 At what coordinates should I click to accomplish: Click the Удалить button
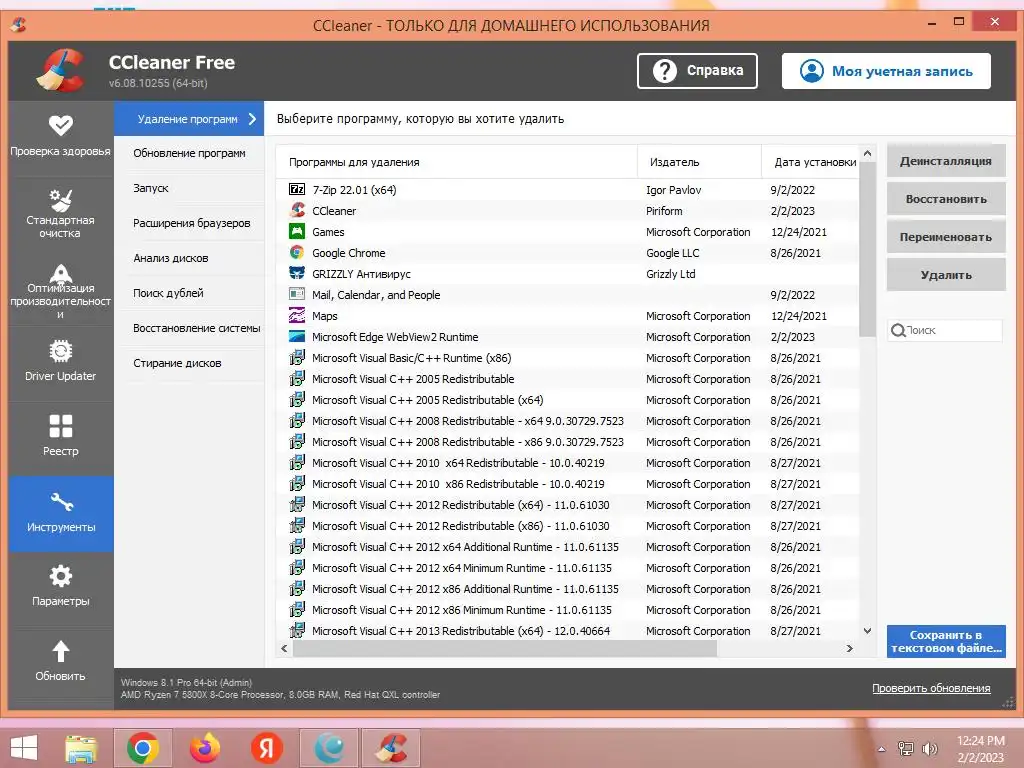946,275
